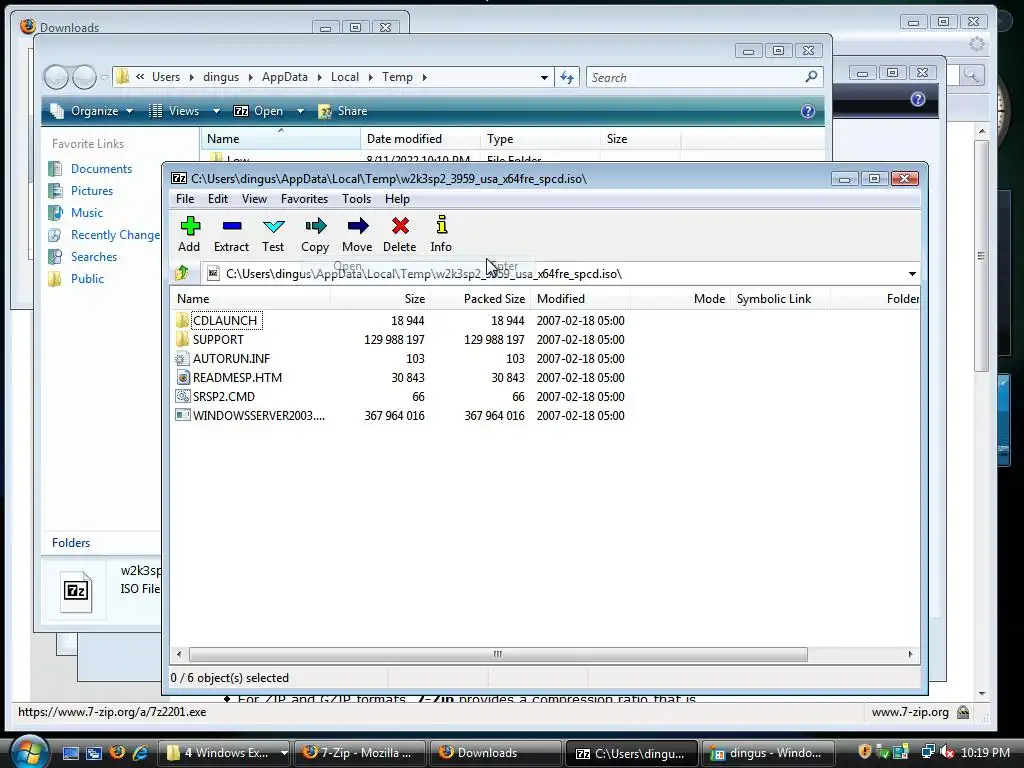Click the red Delete toolbar icon
1024x768 pixels.
(x=400, y=234)
